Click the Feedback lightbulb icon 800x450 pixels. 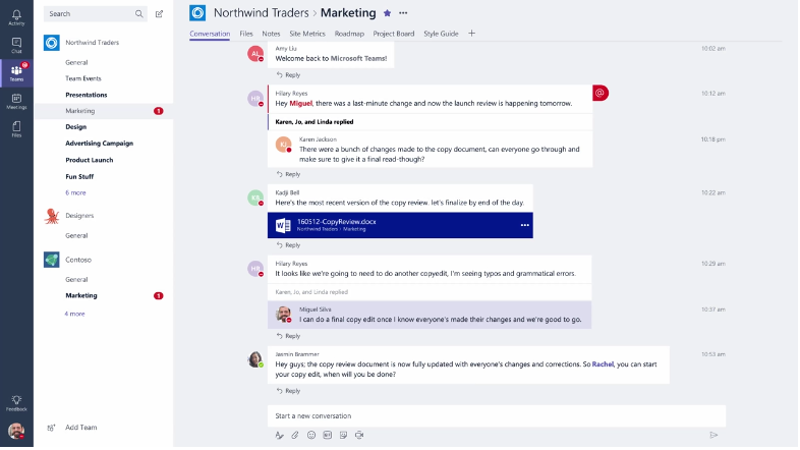16,403
